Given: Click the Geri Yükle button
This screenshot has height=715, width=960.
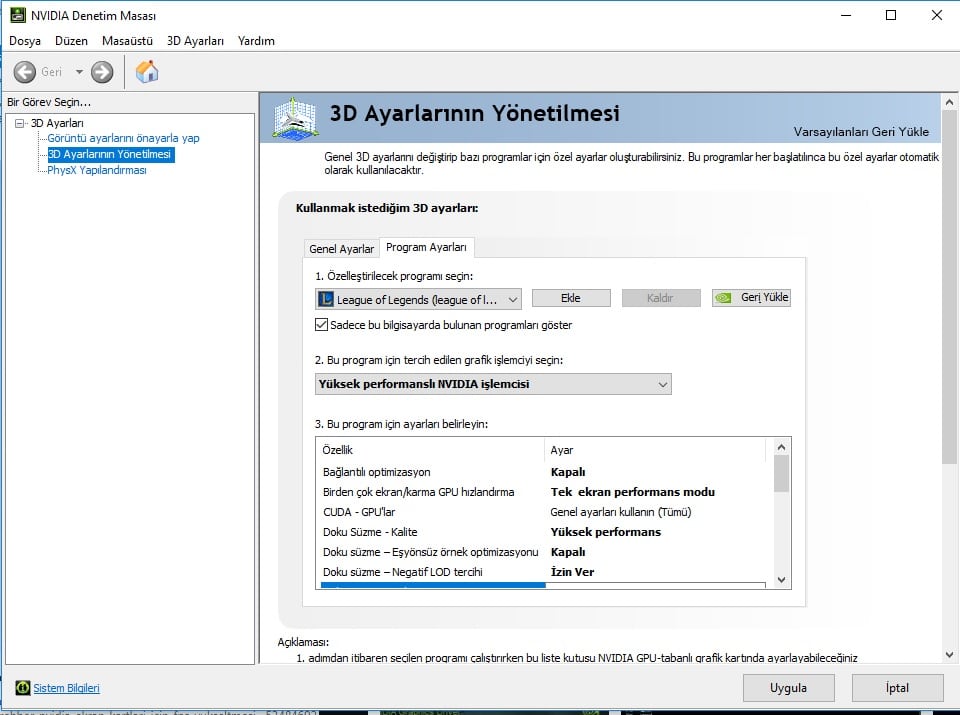Looking at the screenshot, I should pyautogui.click(x=751, y=298).
